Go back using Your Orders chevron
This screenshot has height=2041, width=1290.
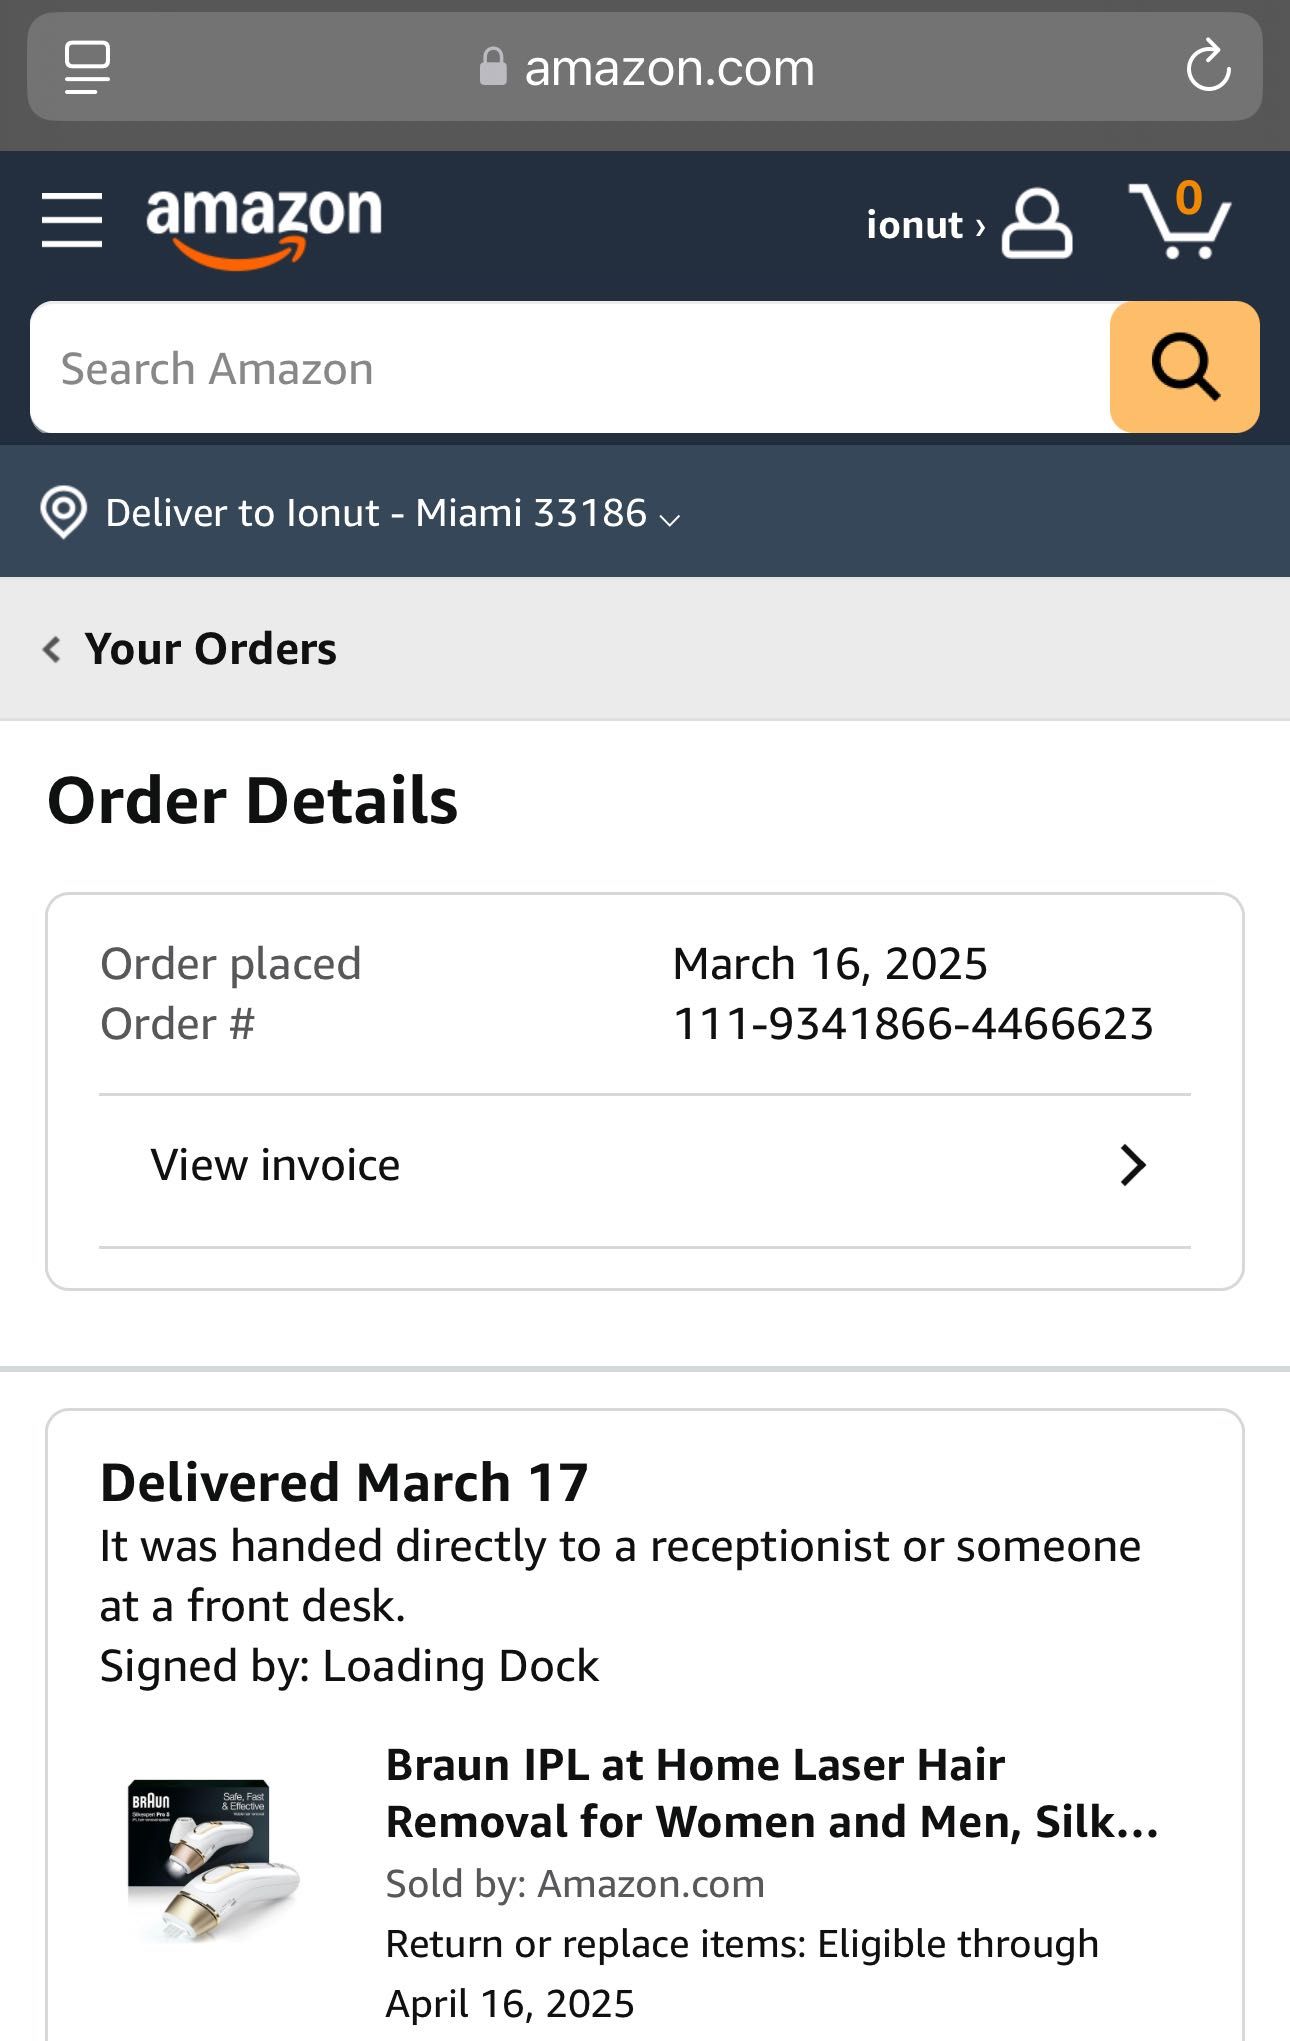point(52,649)
